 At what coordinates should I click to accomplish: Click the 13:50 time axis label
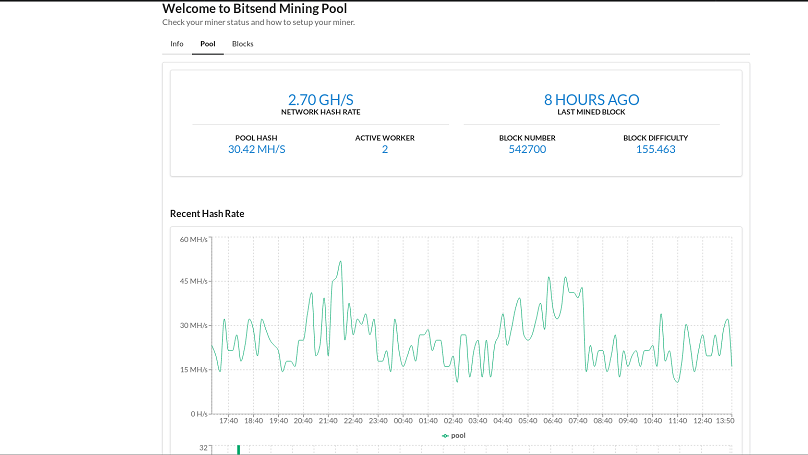pyautogui.click(x=725, y=421)
